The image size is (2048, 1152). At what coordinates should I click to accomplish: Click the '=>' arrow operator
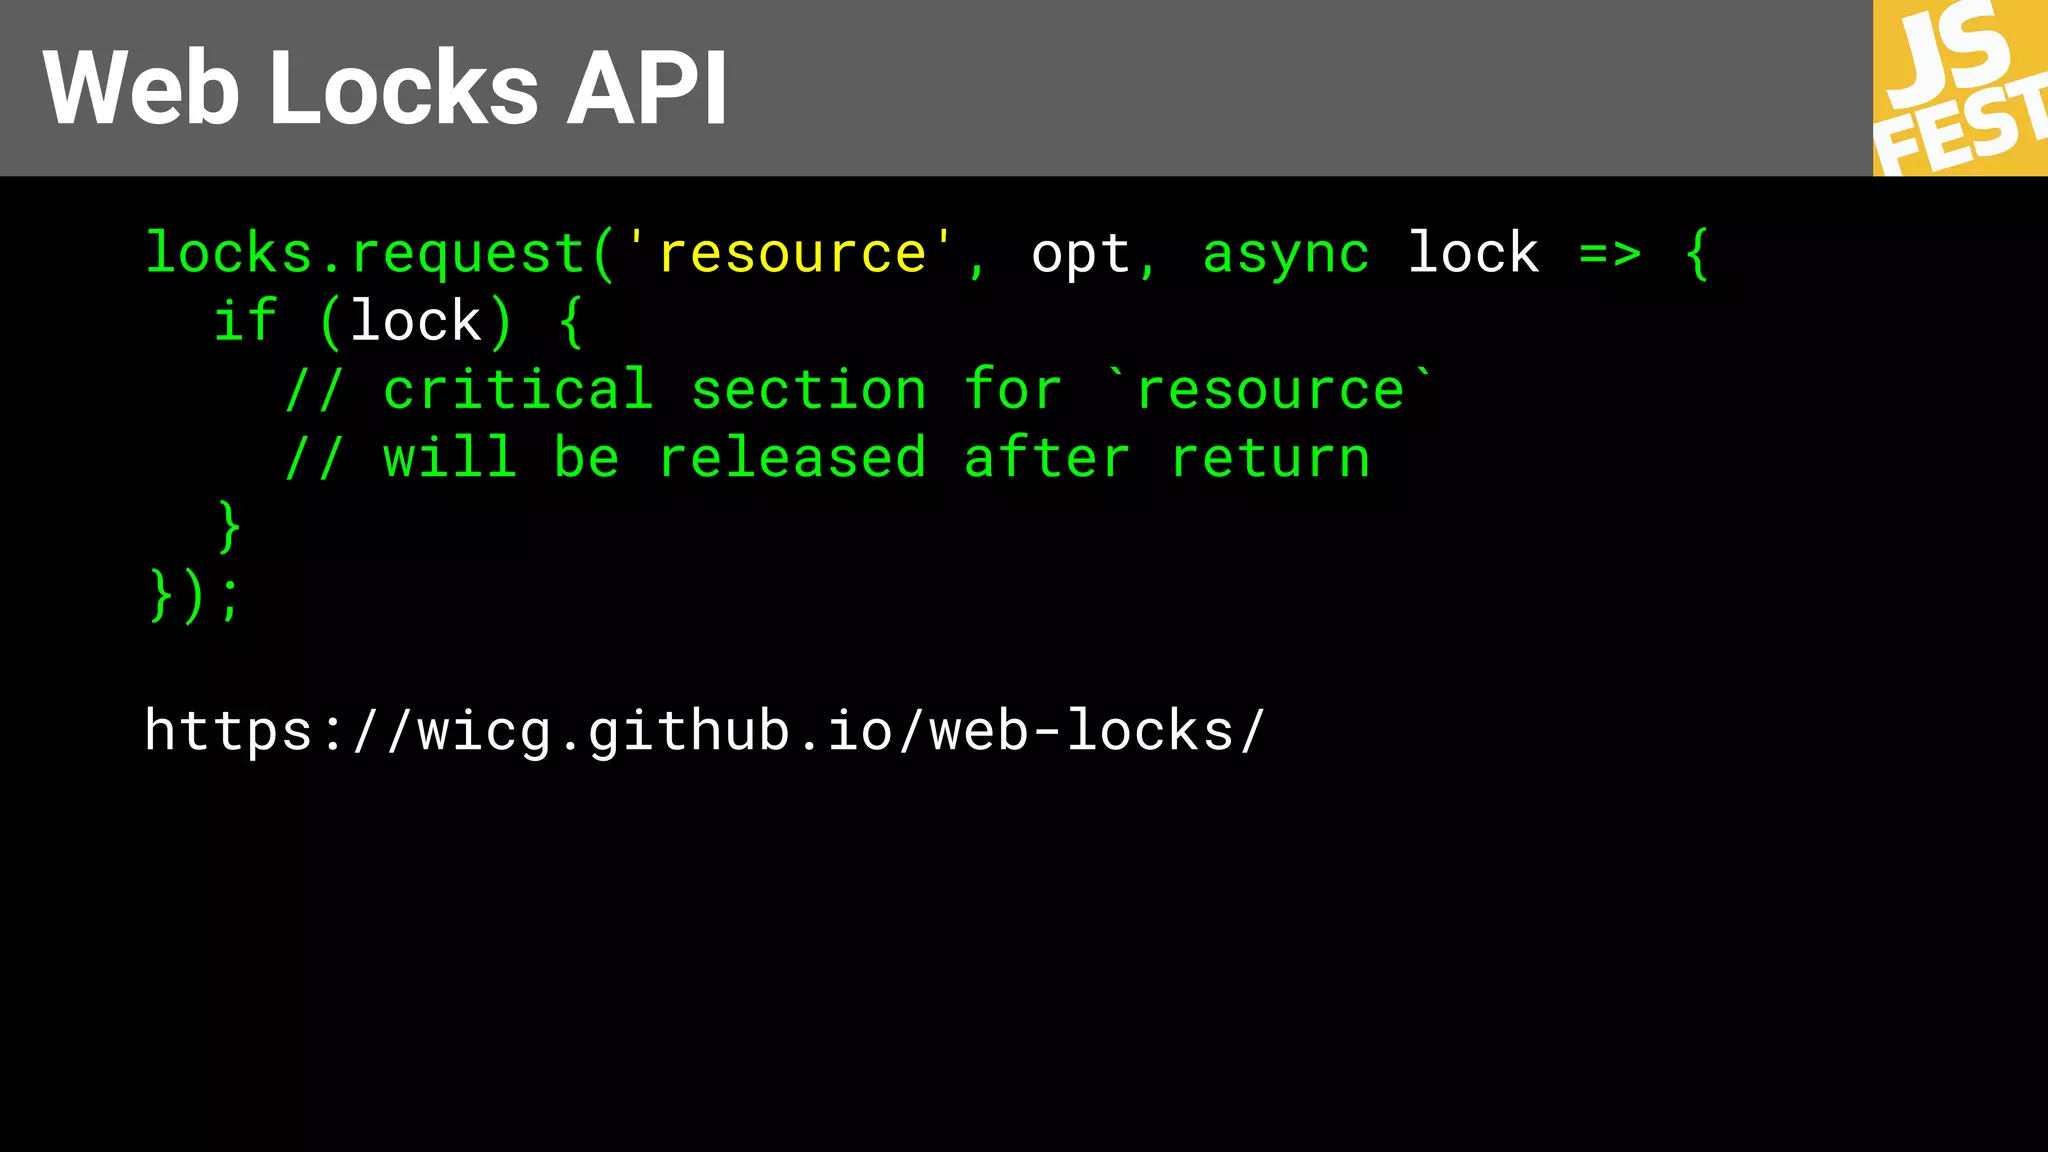[1610, 254]
